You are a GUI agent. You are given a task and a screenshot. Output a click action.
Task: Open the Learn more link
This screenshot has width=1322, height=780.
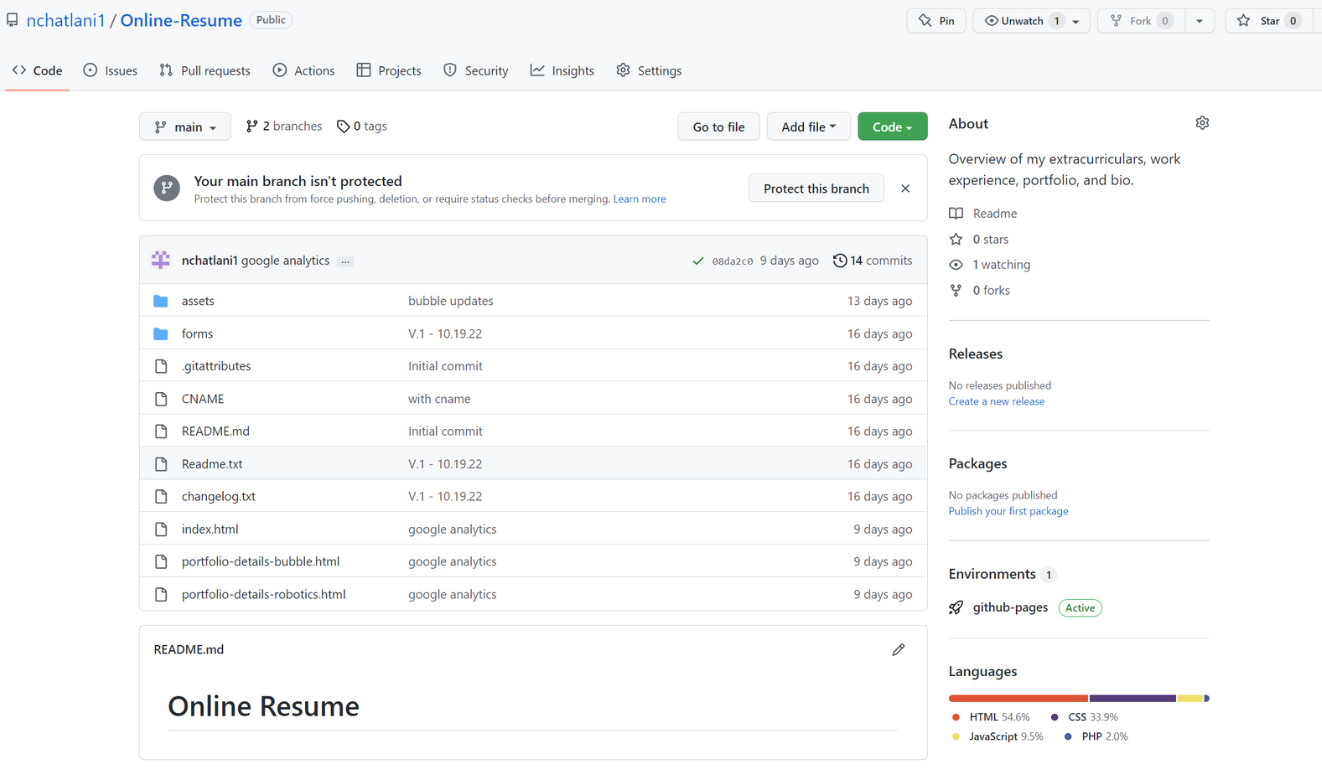(640, 200)
